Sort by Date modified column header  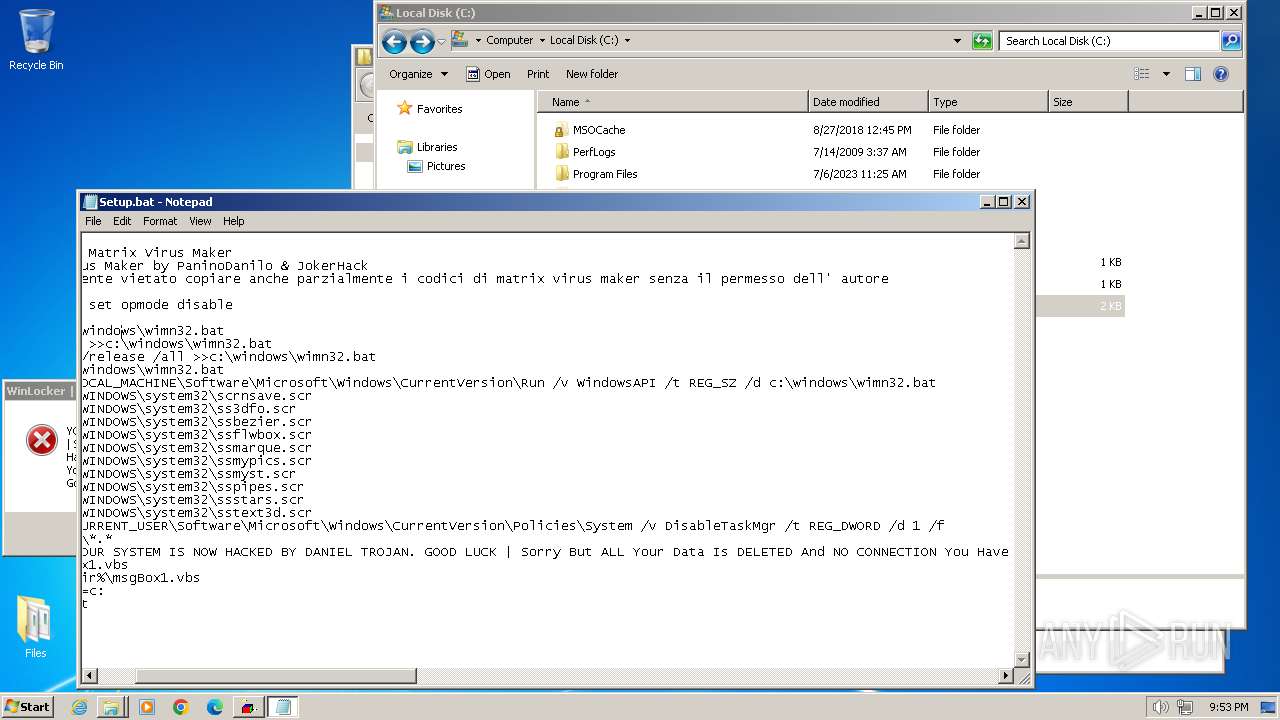pos(868,102)
